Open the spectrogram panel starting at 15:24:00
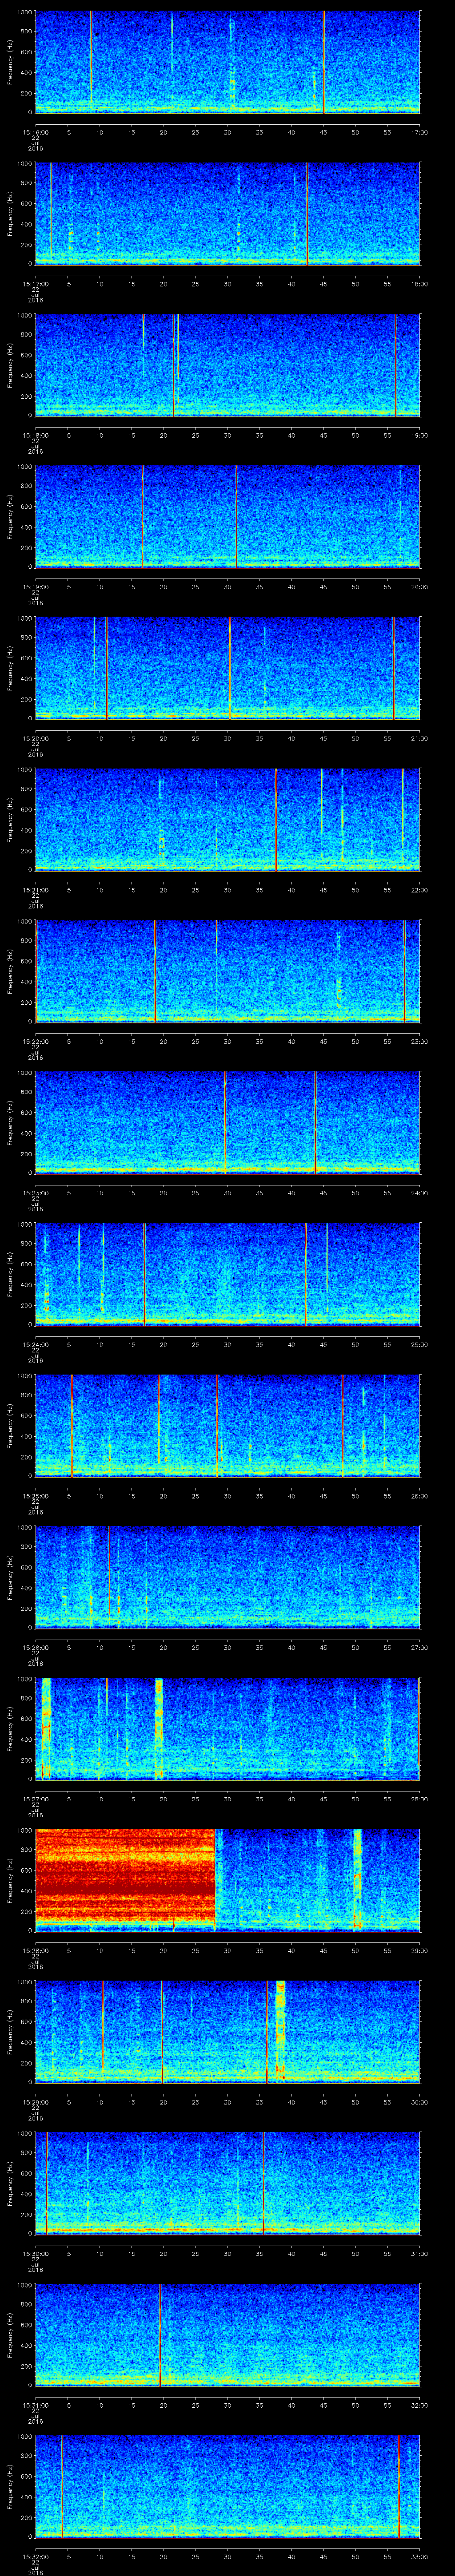This screenshot has width=455, height=2576. (x=228, y=1274)
